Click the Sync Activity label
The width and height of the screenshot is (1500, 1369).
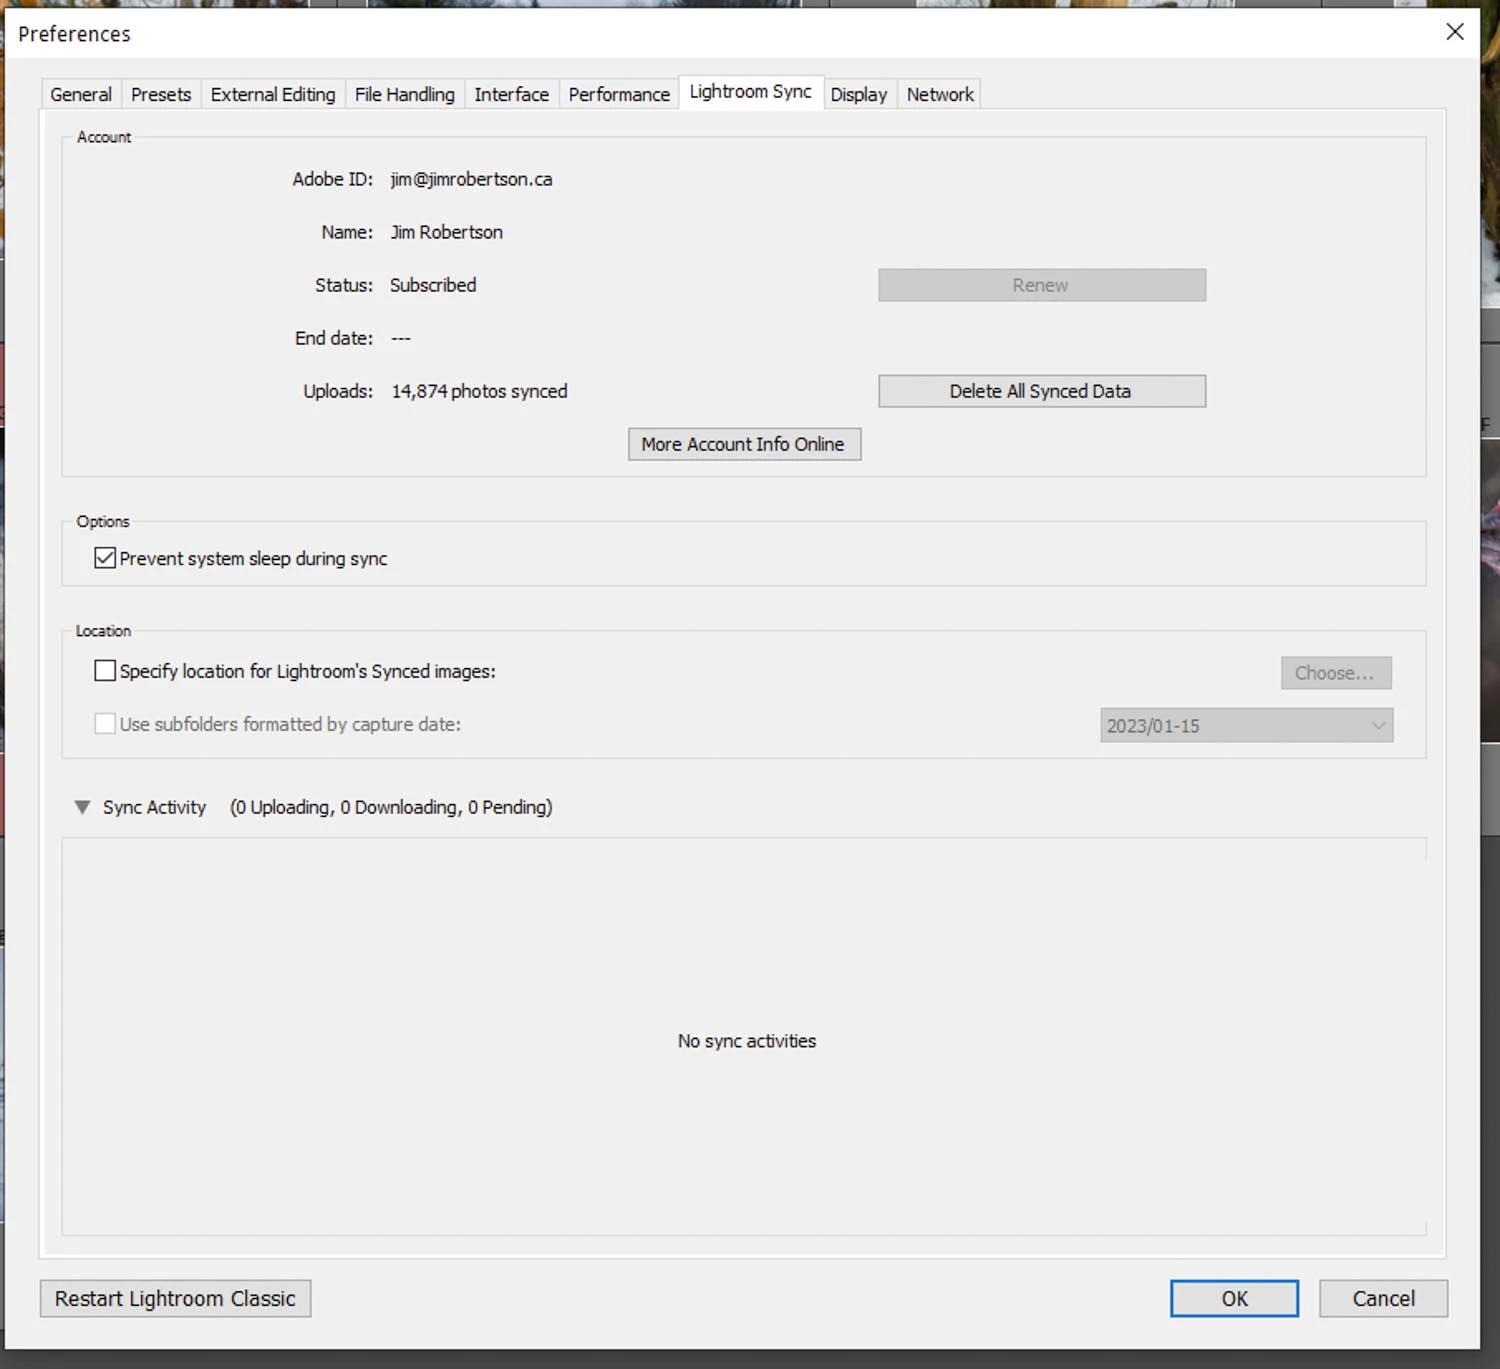coord(154,807)
